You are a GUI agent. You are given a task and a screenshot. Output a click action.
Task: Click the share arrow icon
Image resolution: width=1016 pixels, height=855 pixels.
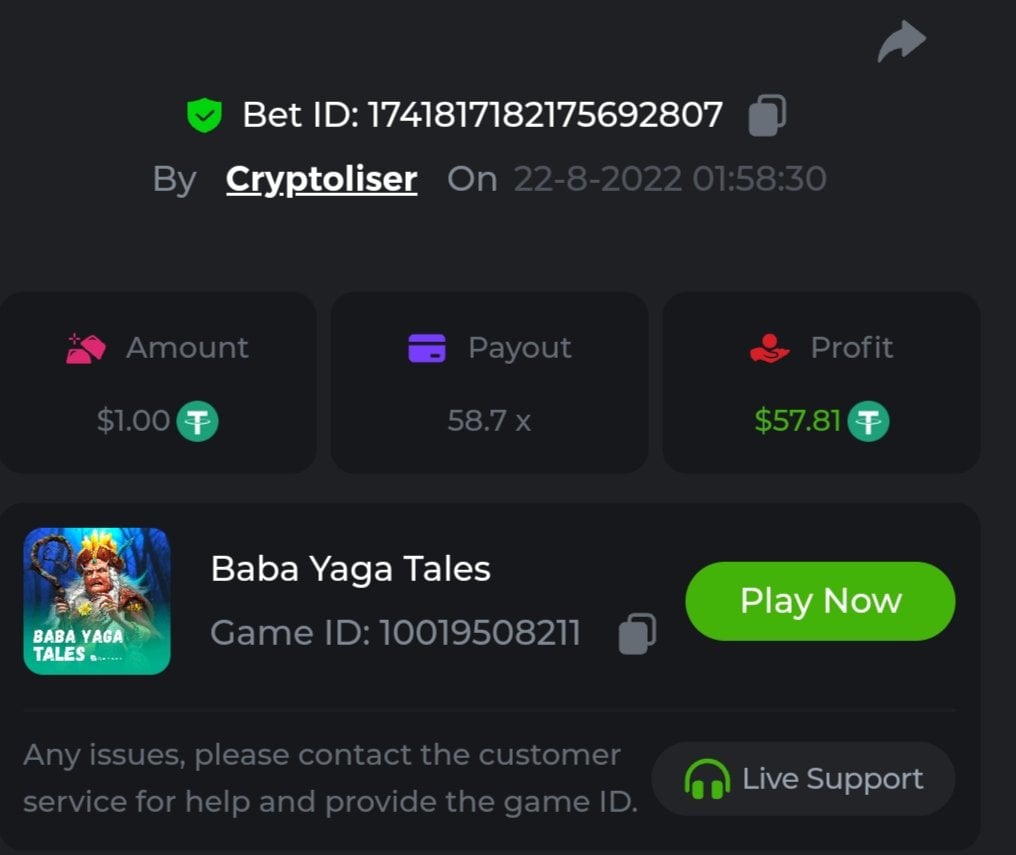coord(901,43)
